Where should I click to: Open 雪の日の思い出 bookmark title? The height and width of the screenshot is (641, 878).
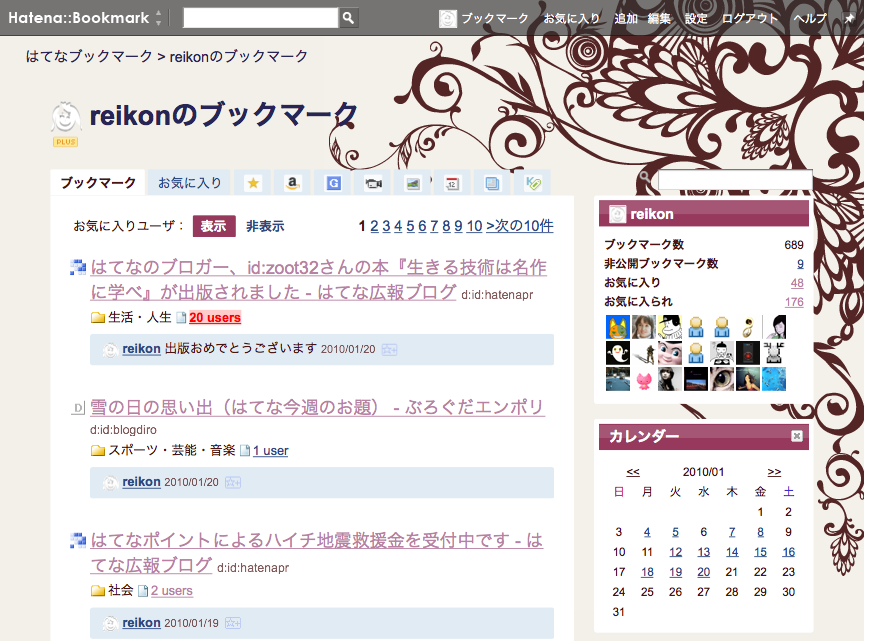[x=317, y=407]
